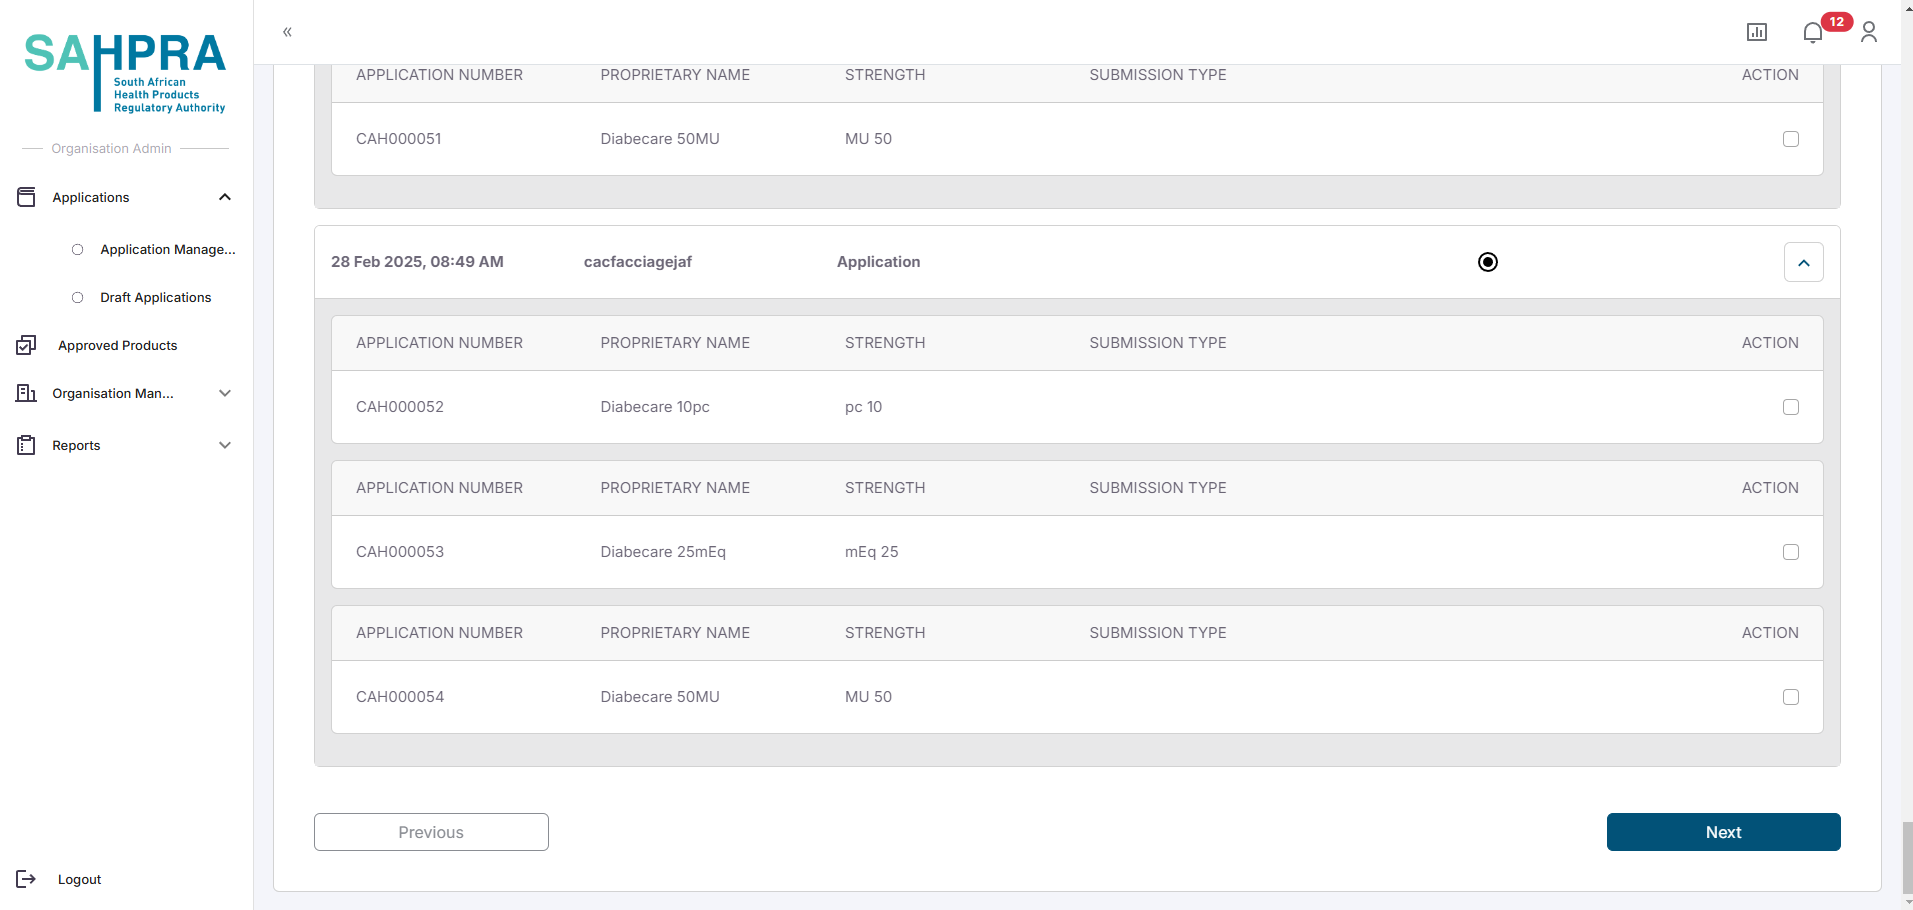Click the Approved Products icon

[x=26, y=345]
